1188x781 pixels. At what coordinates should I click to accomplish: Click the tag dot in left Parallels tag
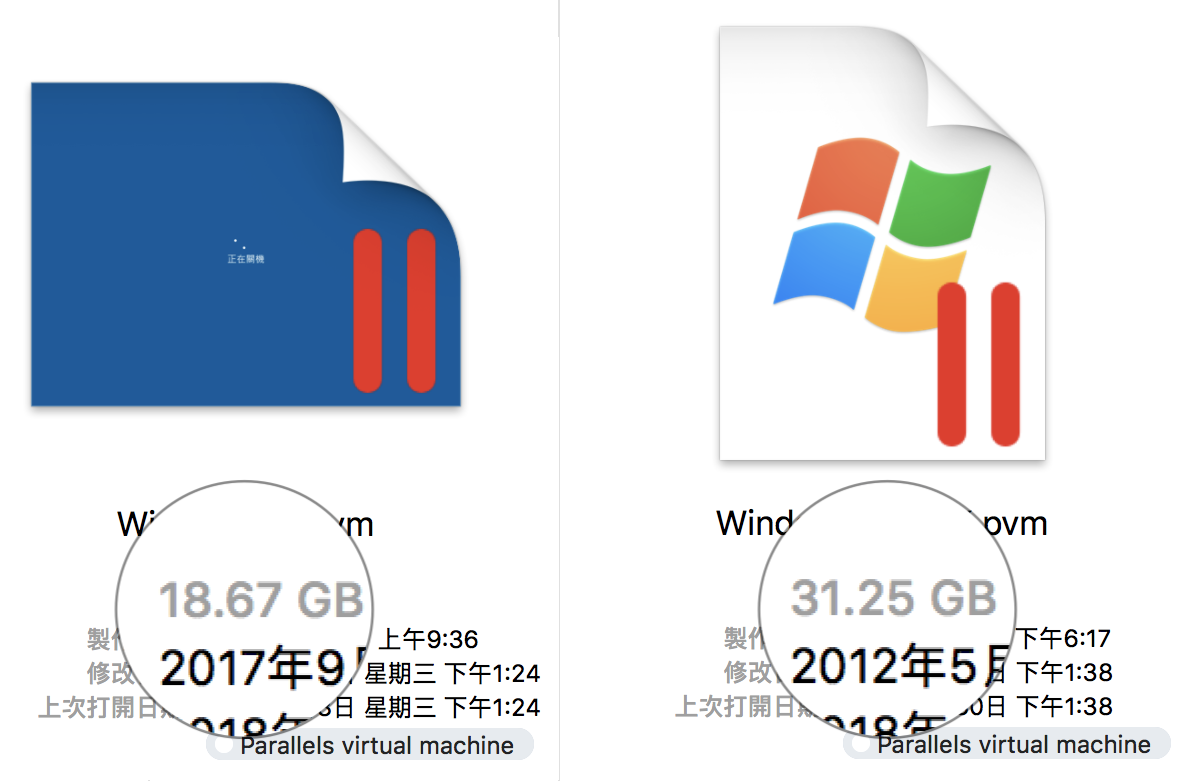(224, 745)
